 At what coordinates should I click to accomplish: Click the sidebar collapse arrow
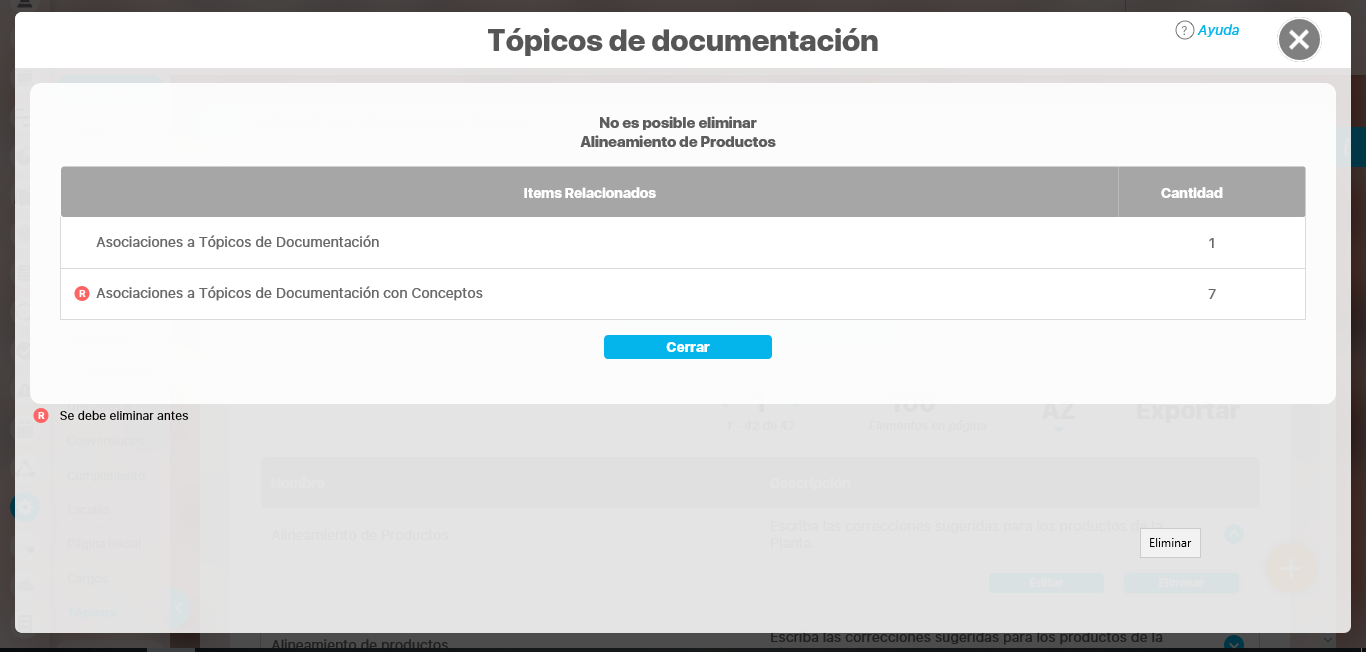pos(178,606)
